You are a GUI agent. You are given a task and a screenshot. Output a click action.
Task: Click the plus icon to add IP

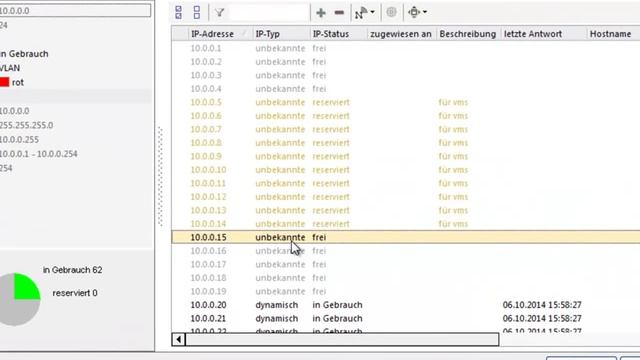click(x=321, y=13)
